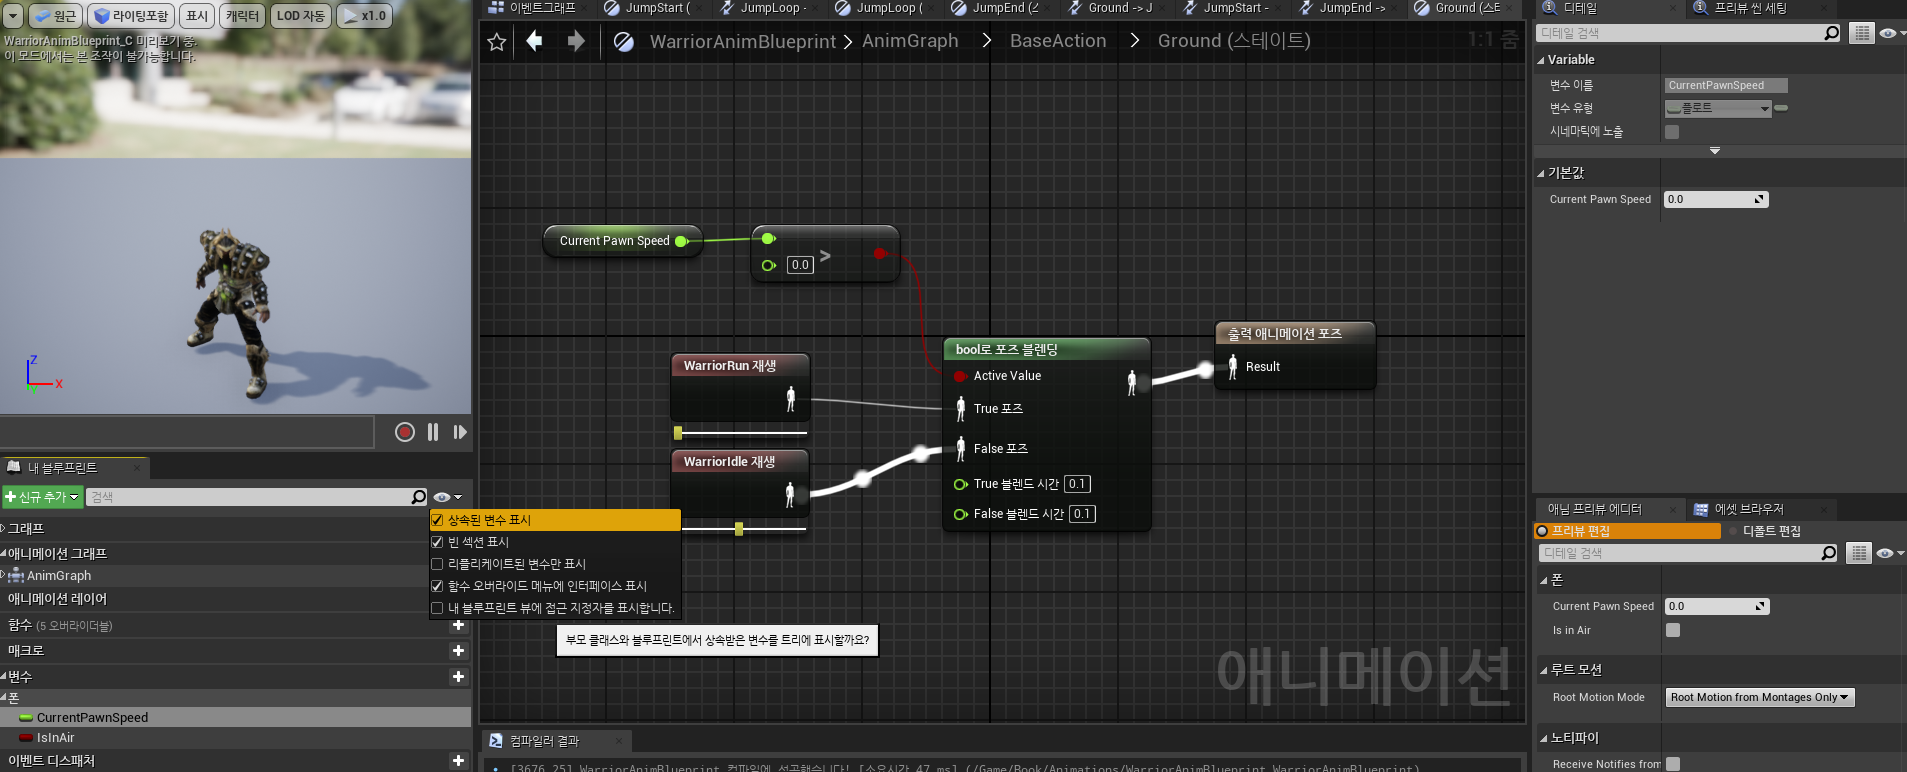This screenshot has width=1907, height=772.
Task: Add a new variable with the plus icon
Action: pos(458,676)
